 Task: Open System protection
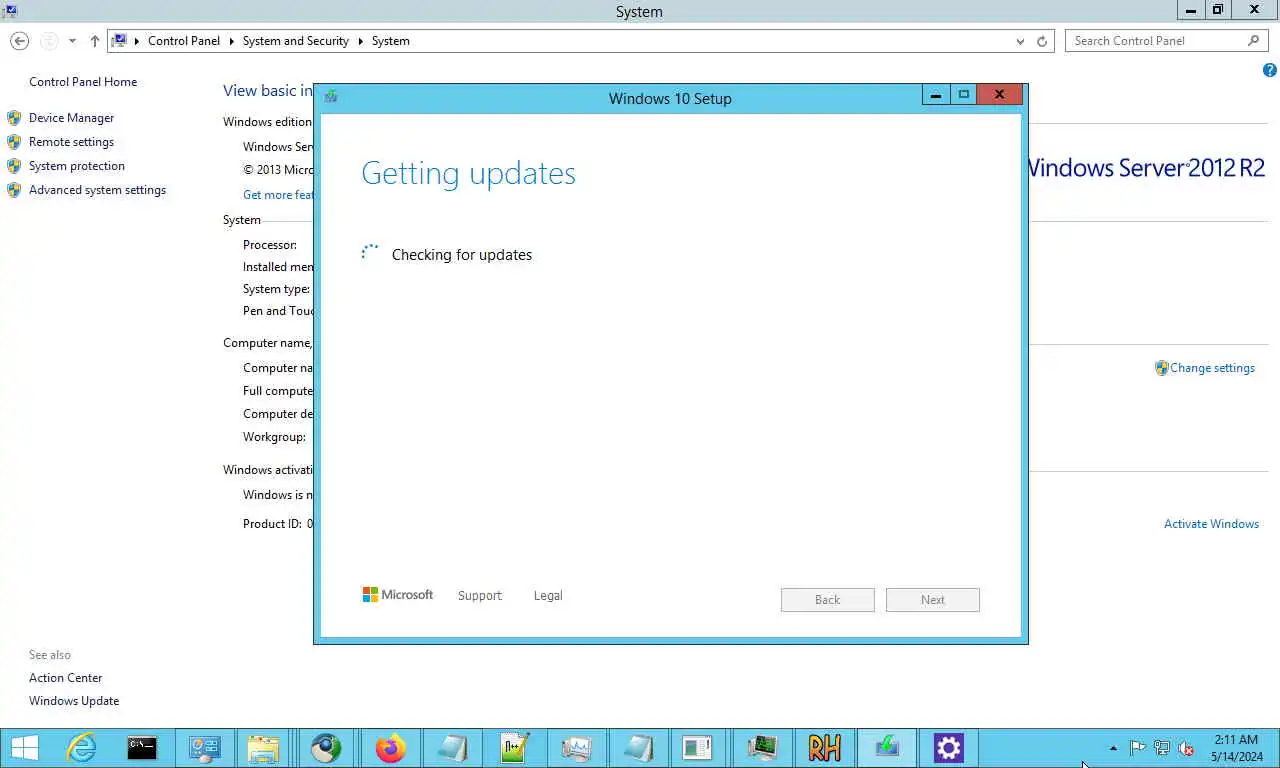pyautogui.click(x=77, y=166)
